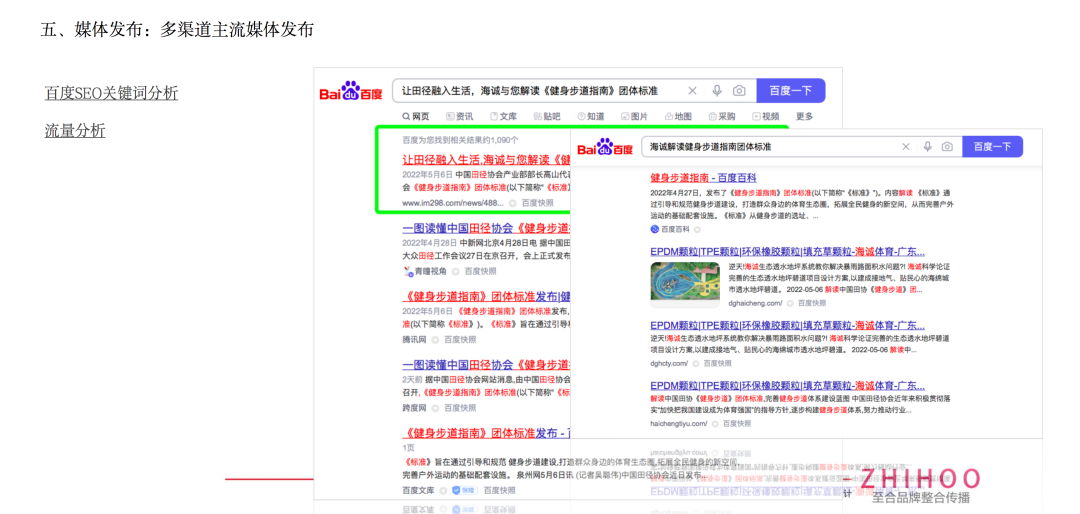This screenshot has width=1080, height=514.
Task: Click 百度为您找到相关结果约1,090个 text
Action: [461, 140]
